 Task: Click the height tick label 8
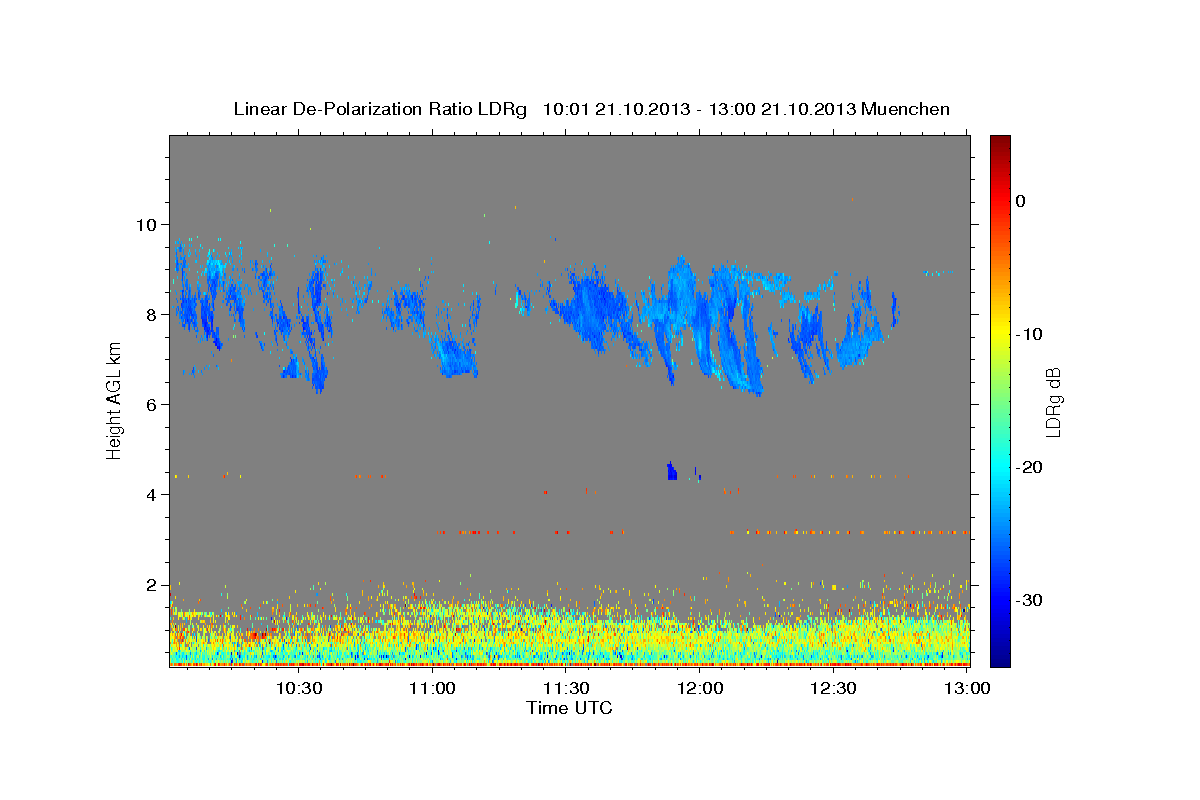(154, 314)
